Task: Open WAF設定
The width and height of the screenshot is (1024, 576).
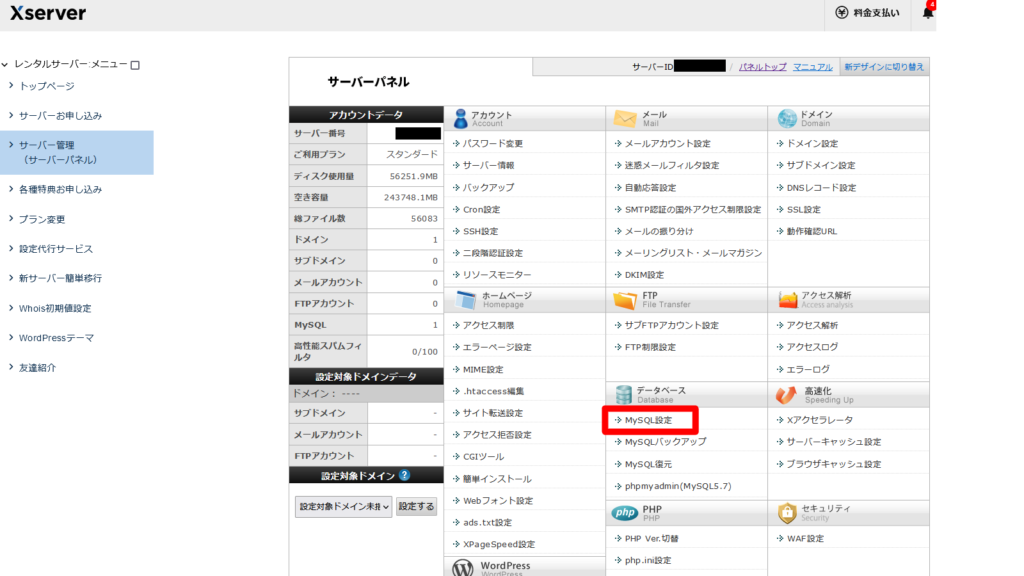Action: tap(805, 539)
